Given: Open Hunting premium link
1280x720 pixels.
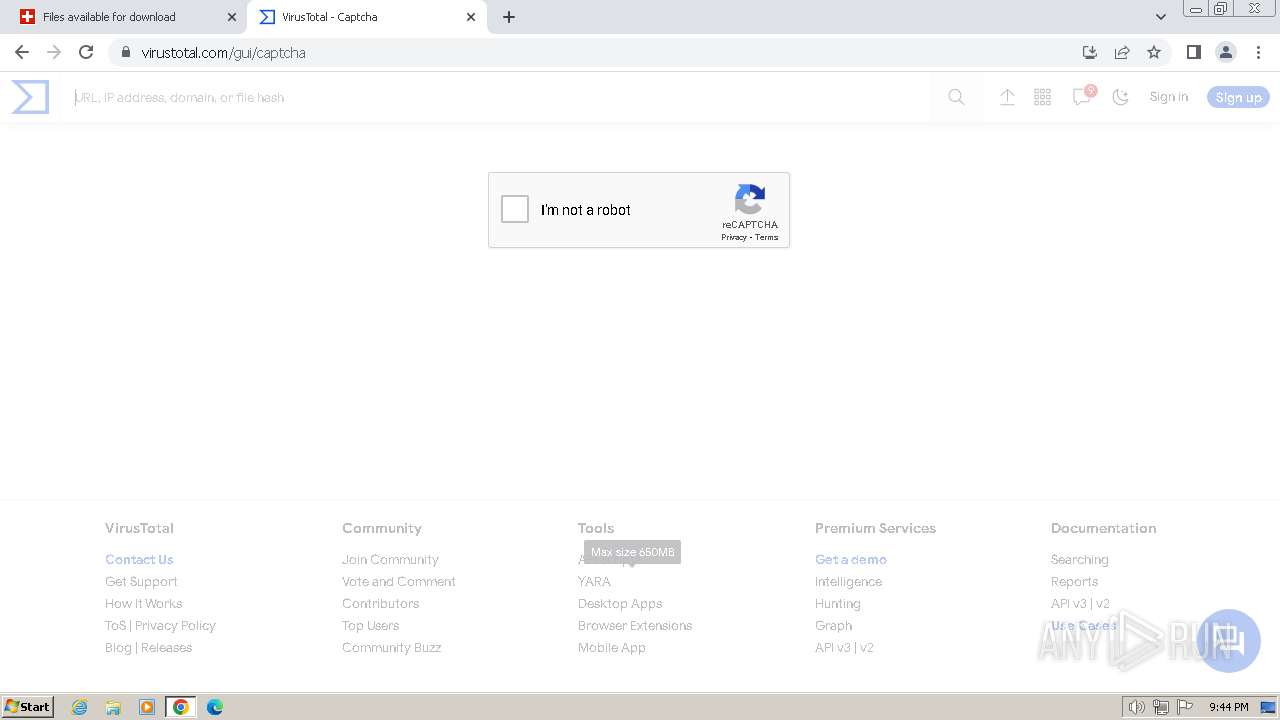Looking at the screenshot, I should coord(838,603).
